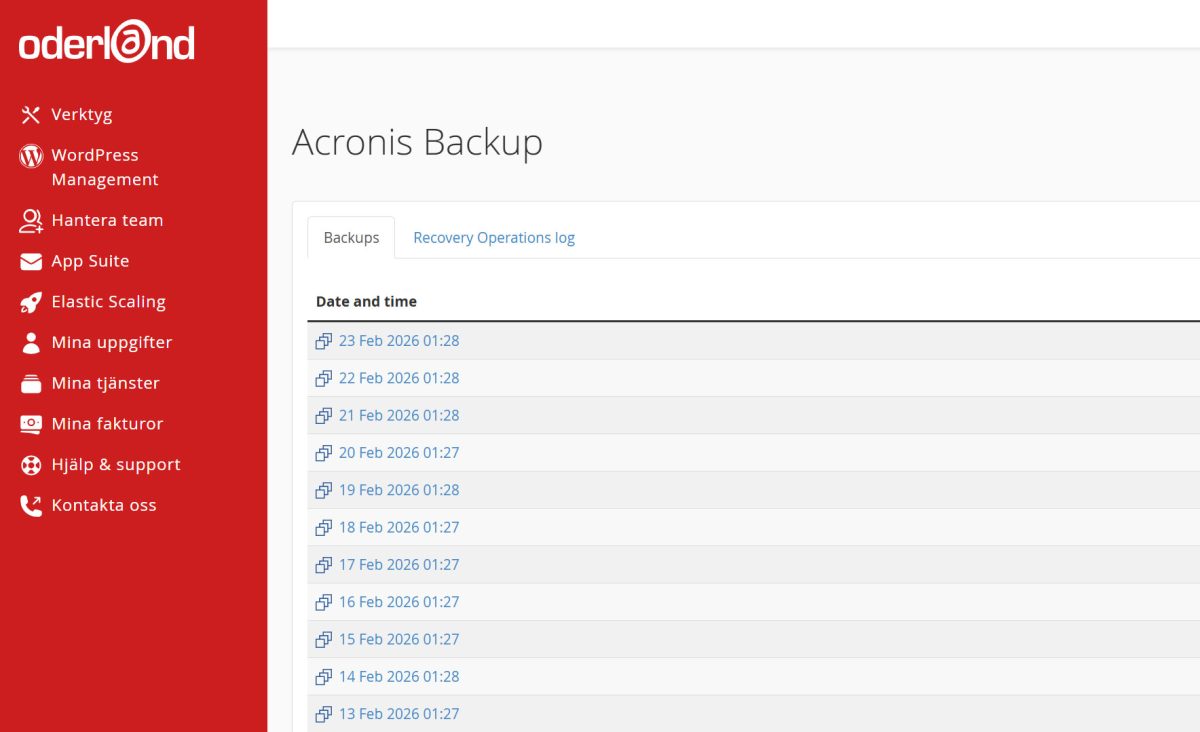Click backup icon beside 16 Feb 2026 01:27
Screen dimensions: 1200x732
pyautogui.click(x=323, y=602)
